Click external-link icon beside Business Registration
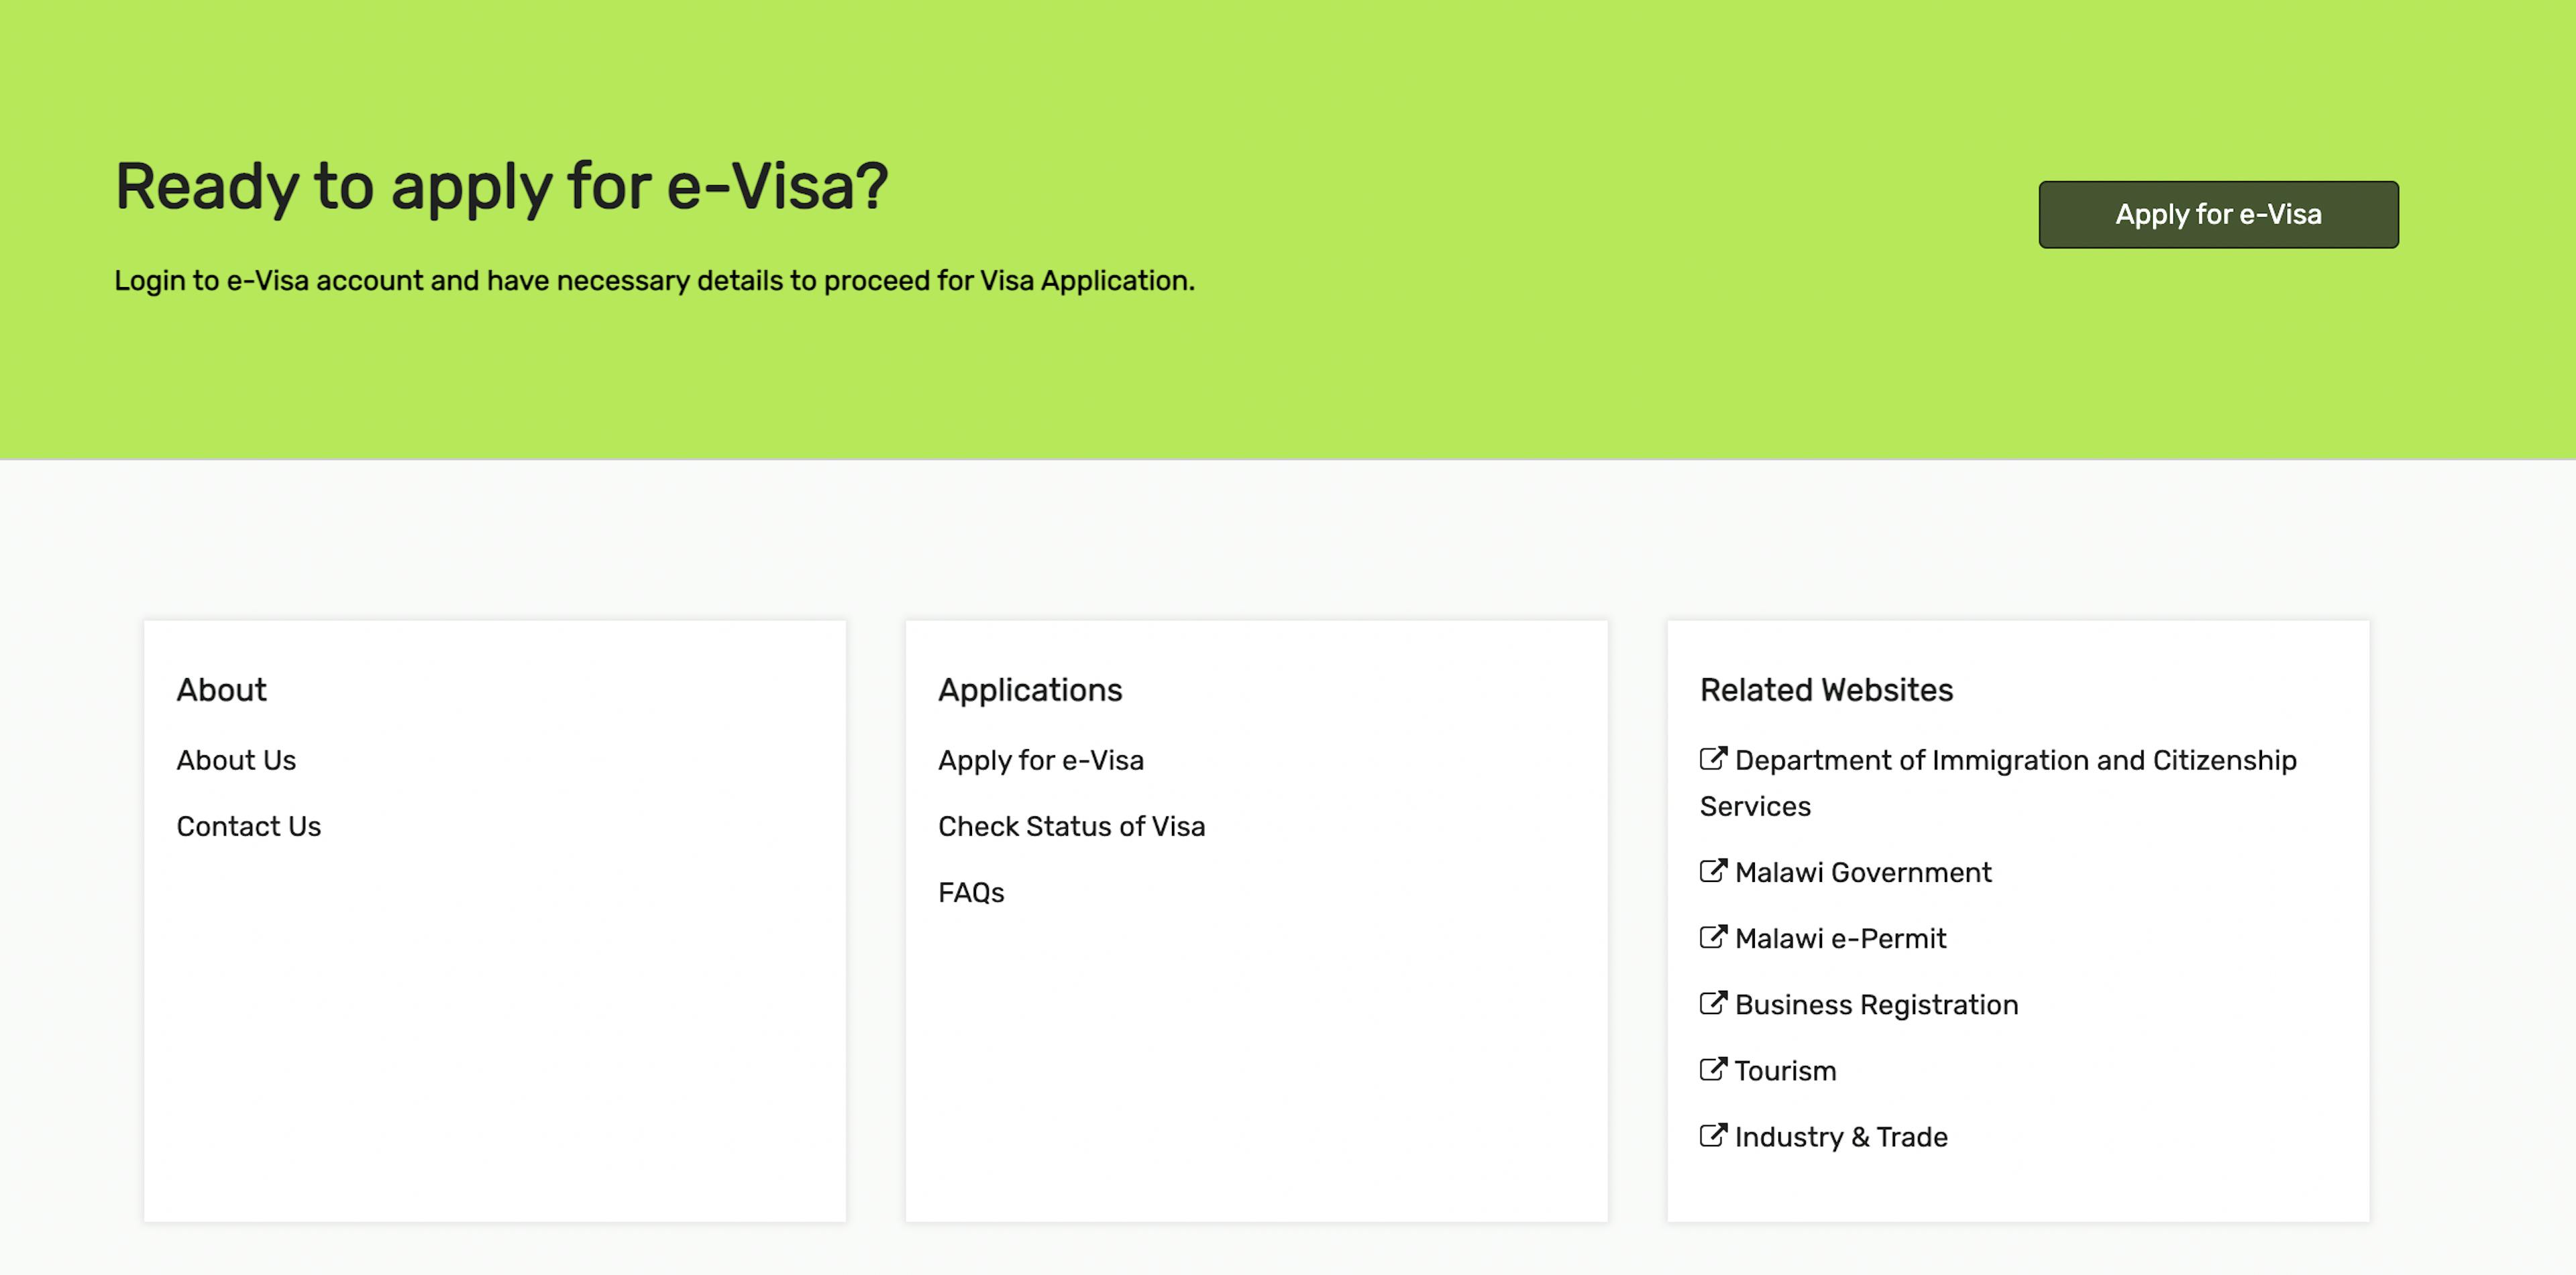Viewport: 2576px width, 1275px height. (1713, 1002)
